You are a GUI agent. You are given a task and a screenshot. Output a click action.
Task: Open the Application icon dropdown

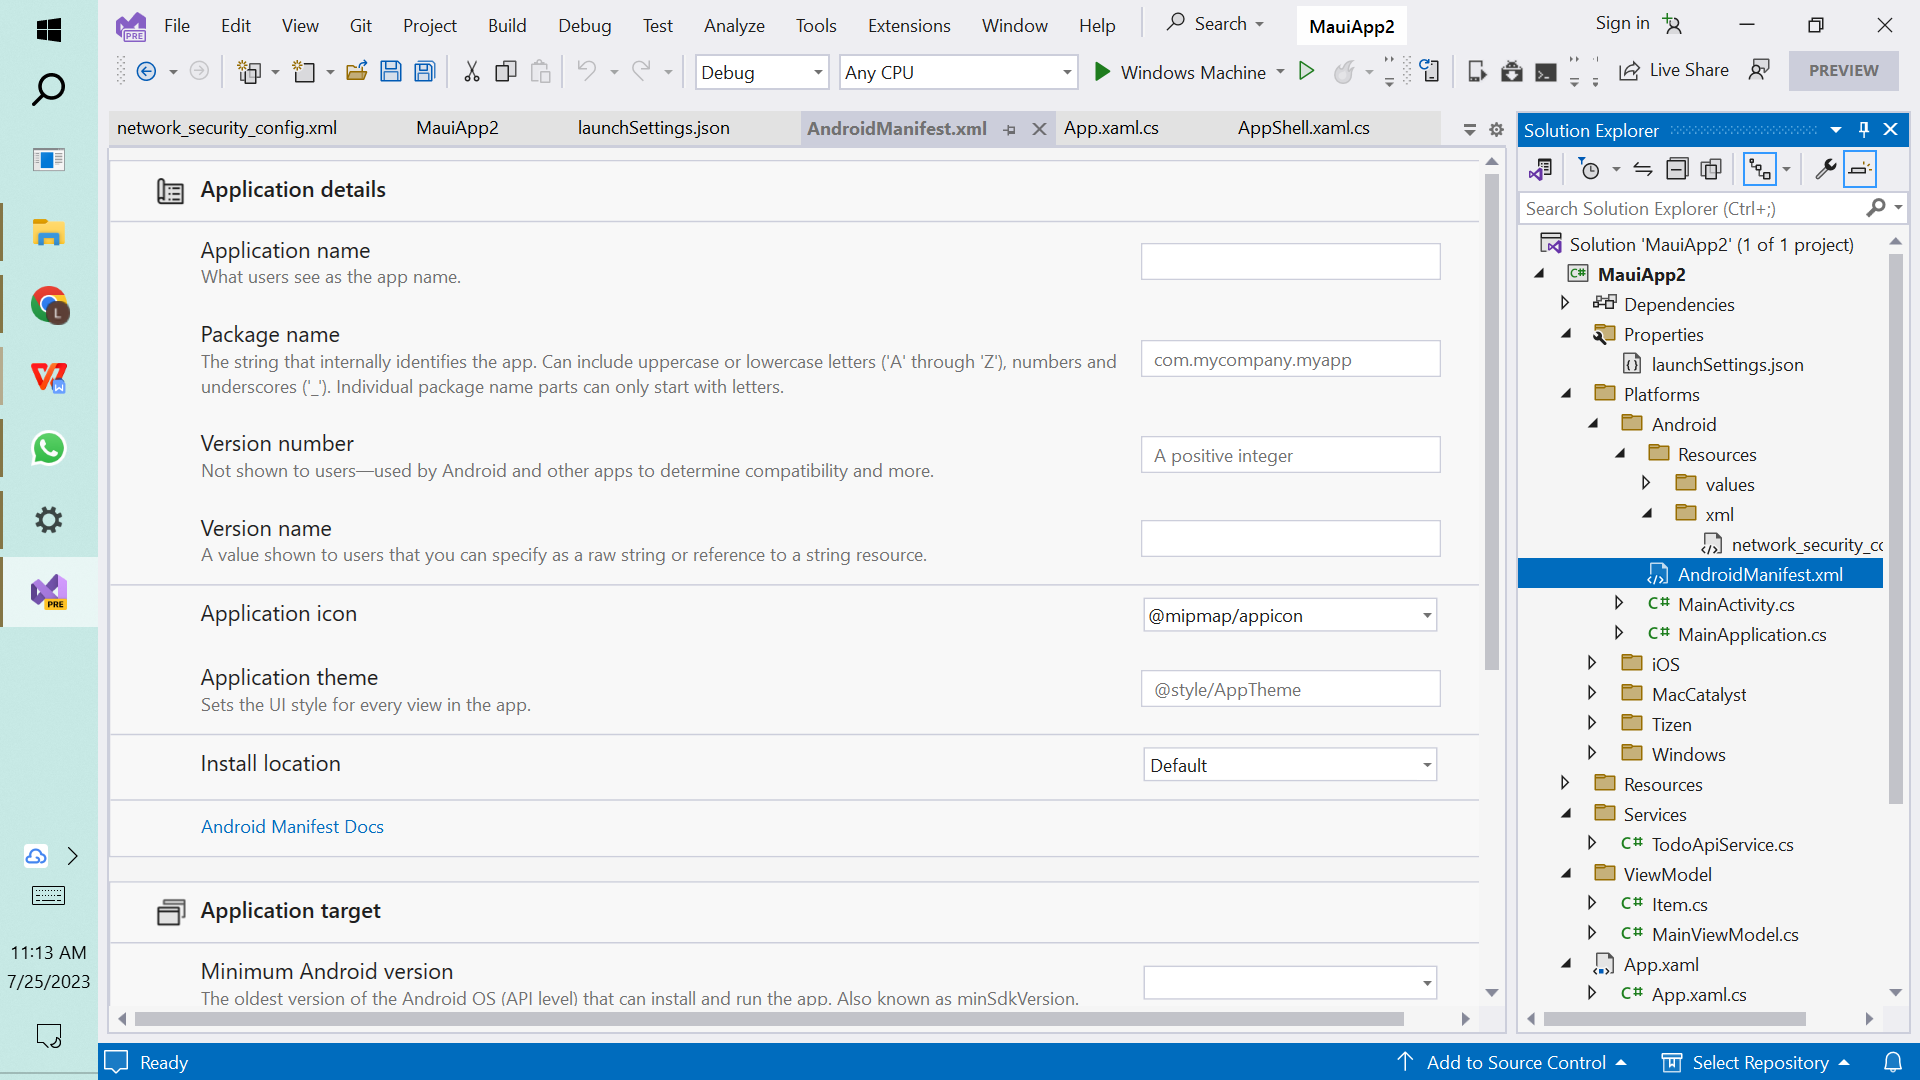click(1428, 615)
